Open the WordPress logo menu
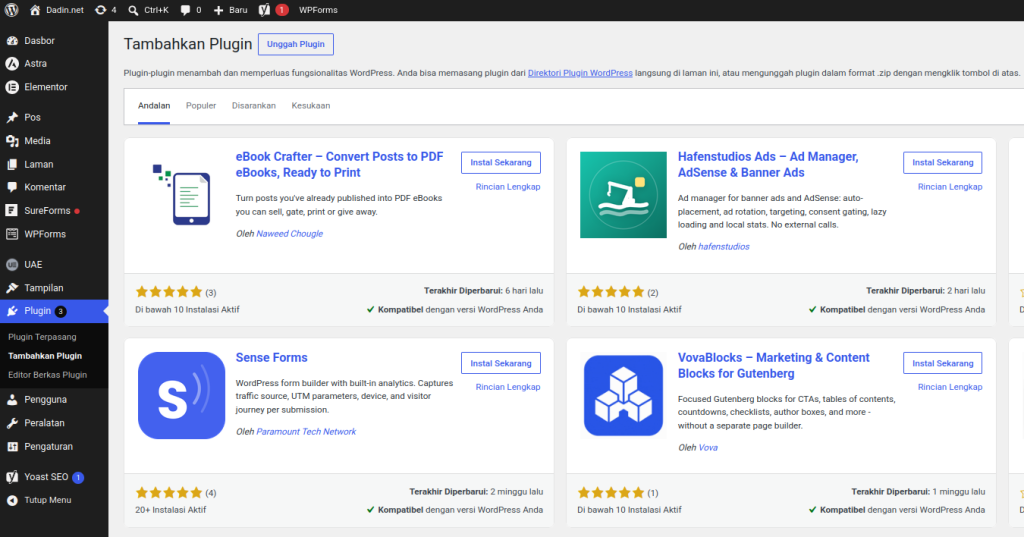Screen dimensions: 1024x537 point(12,10)
